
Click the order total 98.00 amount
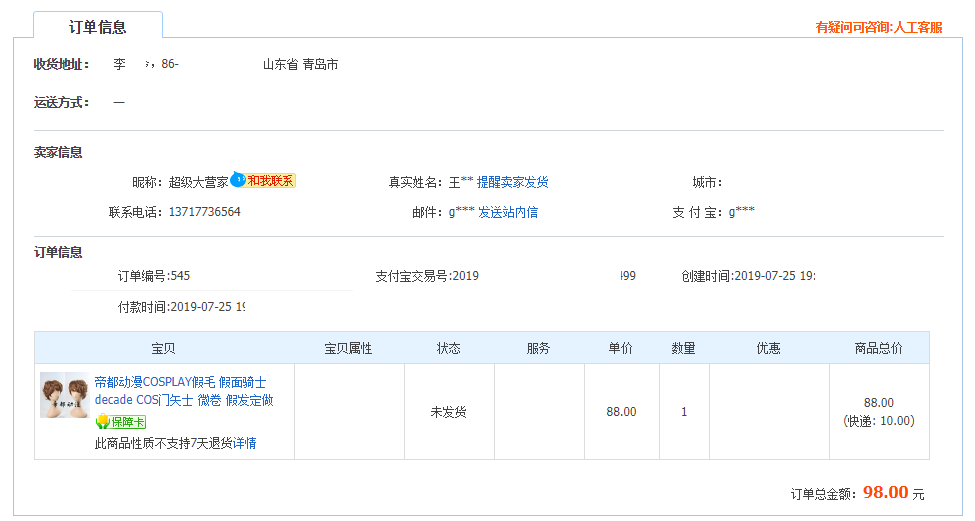(885, 492)
